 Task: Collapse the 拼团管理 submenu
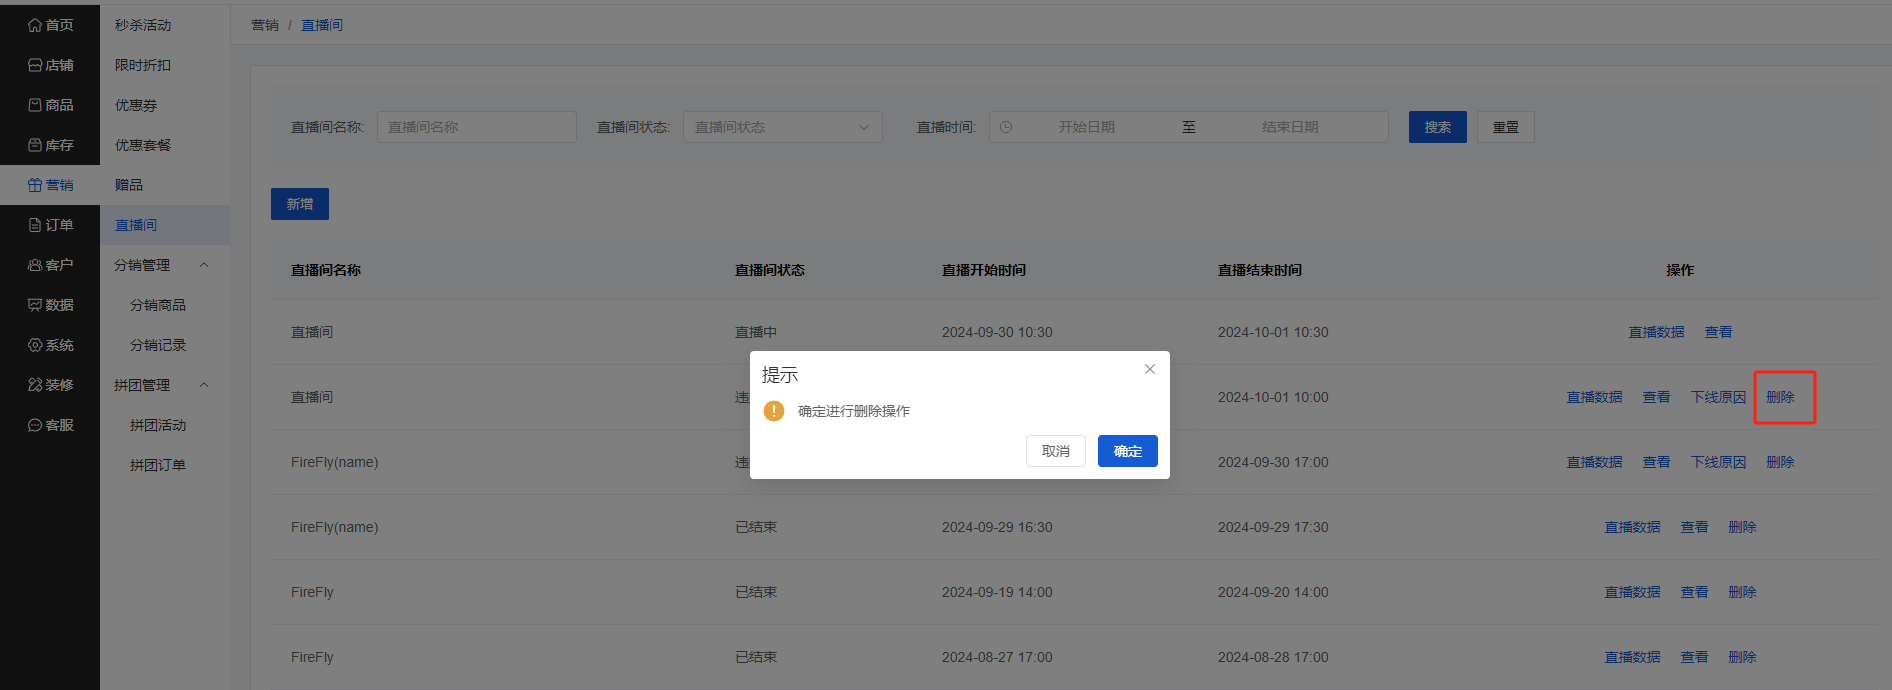(x=204, y=385)
